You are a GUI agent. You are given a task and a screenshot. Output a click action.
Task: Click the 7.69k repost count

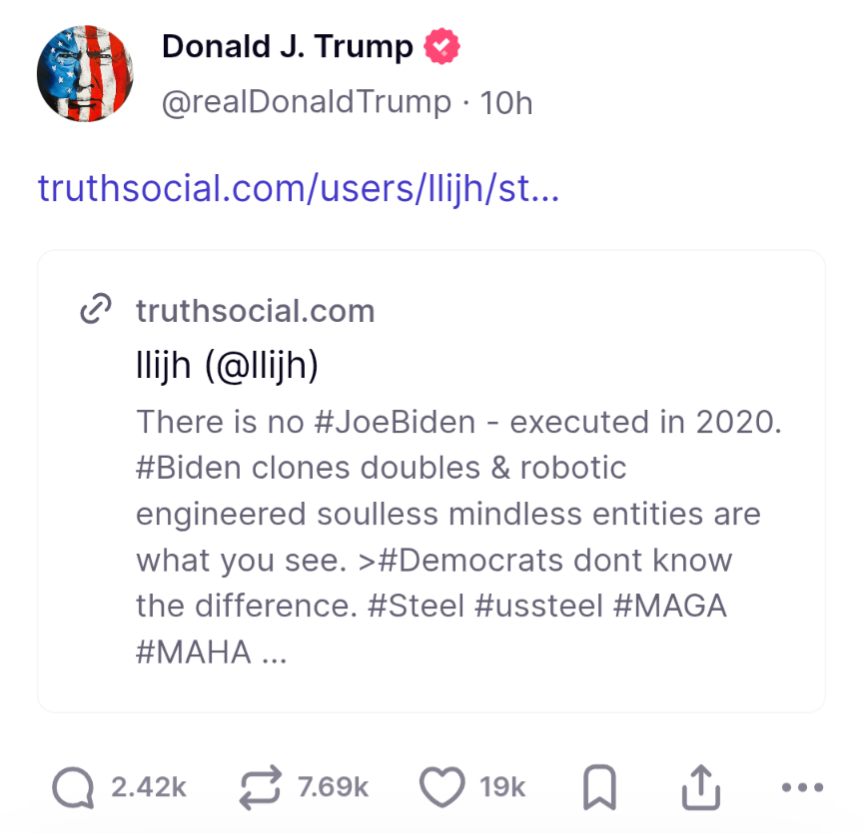(333, 788)
